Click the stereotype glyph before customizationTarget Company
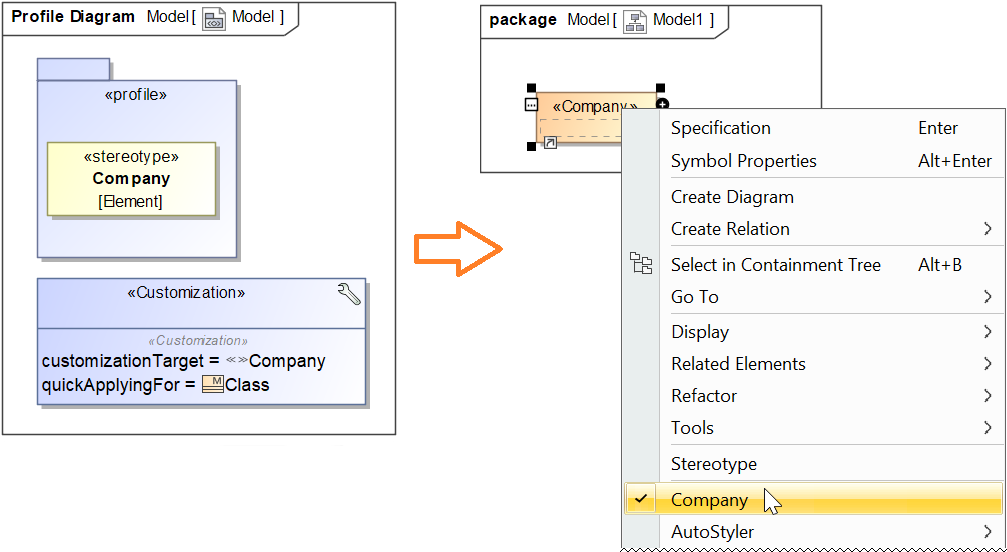This screenshot has width=1007, height=552. coord(237,362)
